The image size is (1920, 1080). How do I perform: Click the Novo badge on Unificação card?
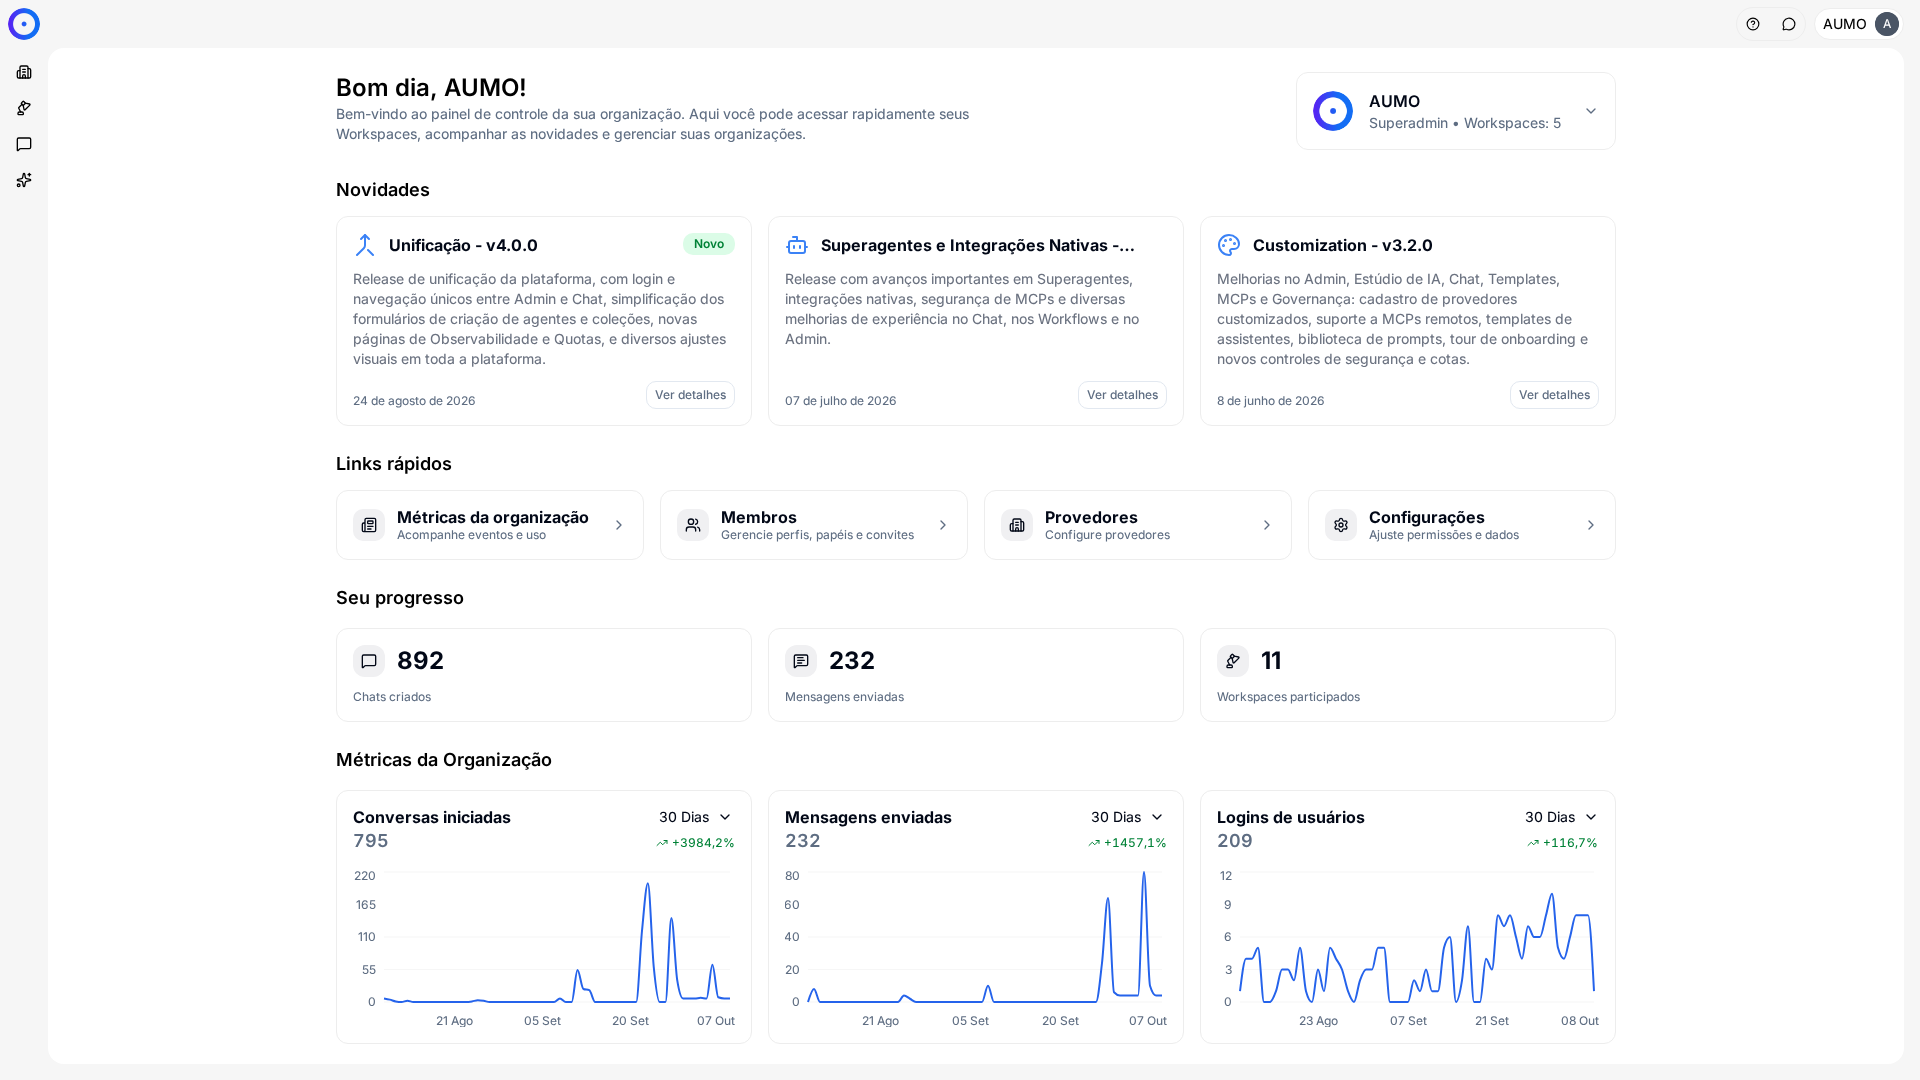click(x=709, y=244)
